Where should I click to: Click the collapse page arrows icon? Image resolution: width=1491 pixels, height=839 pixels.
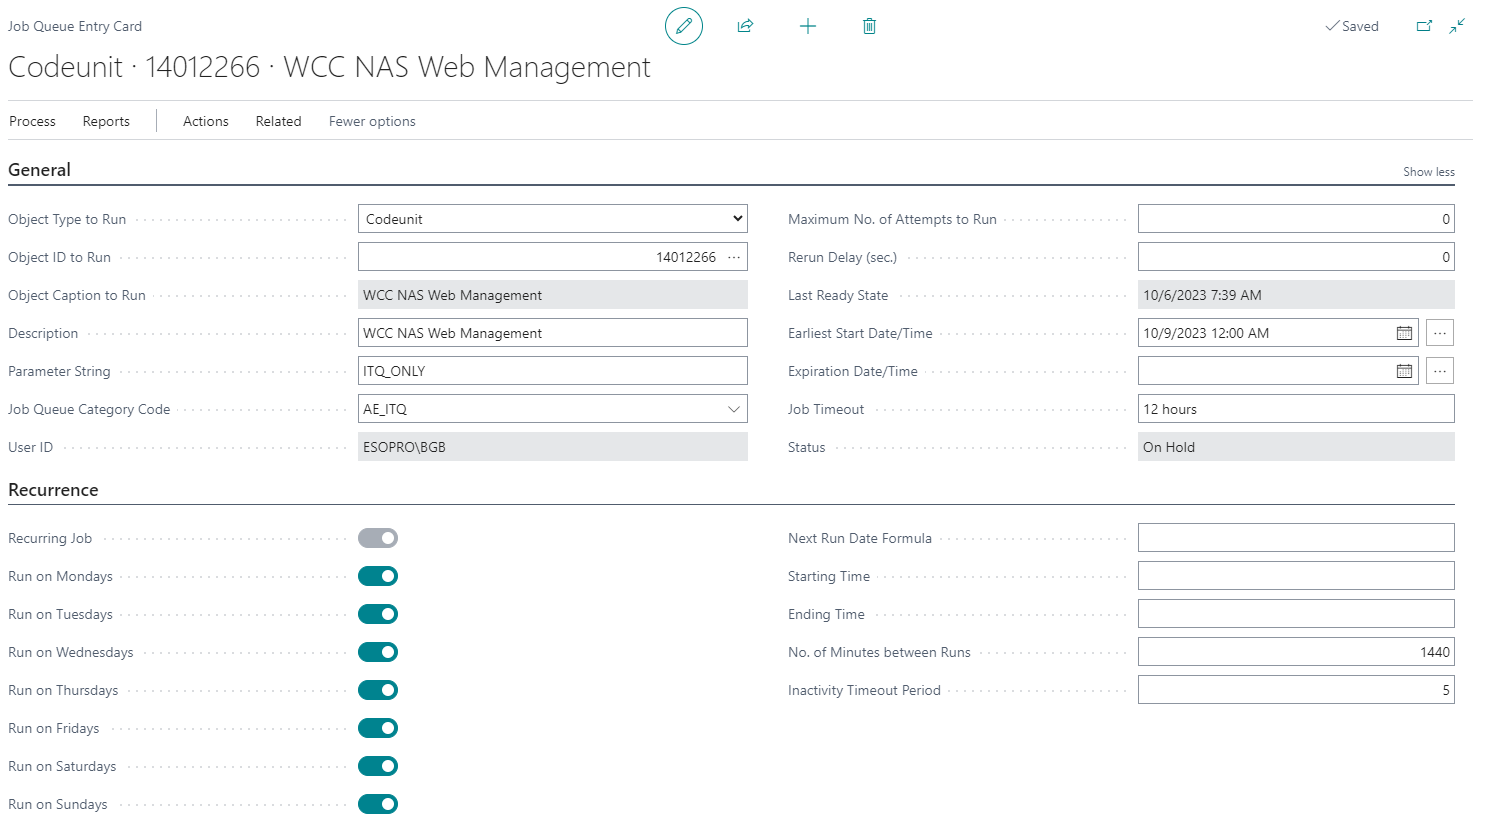(x=1457, y=26)
